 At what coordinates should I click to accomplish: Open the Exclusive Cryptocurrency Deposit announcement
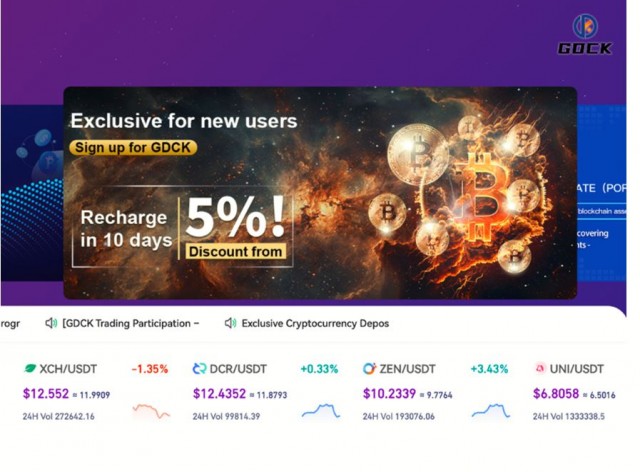(x=315, y=323)
